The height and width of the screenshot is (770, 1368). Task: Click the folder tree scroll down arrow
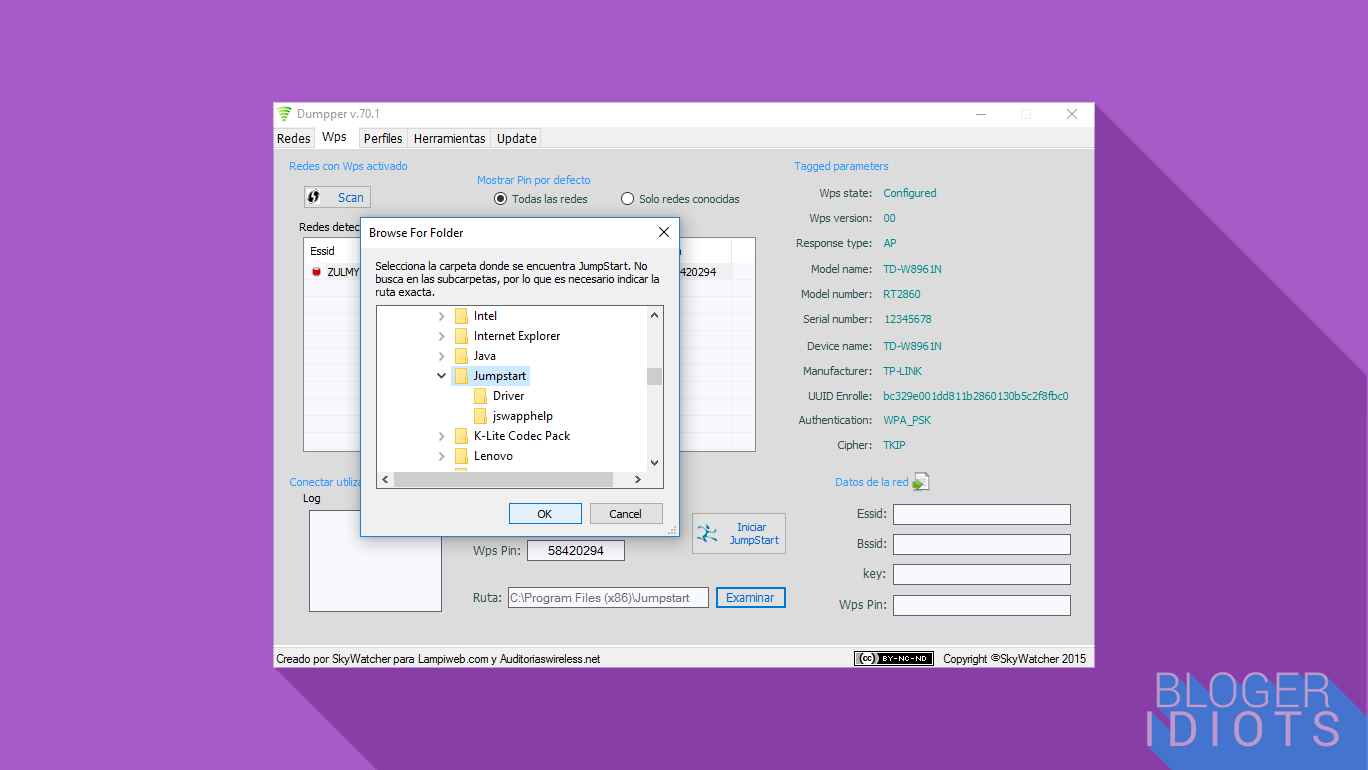pyautogui.click(x=655, y=462)
